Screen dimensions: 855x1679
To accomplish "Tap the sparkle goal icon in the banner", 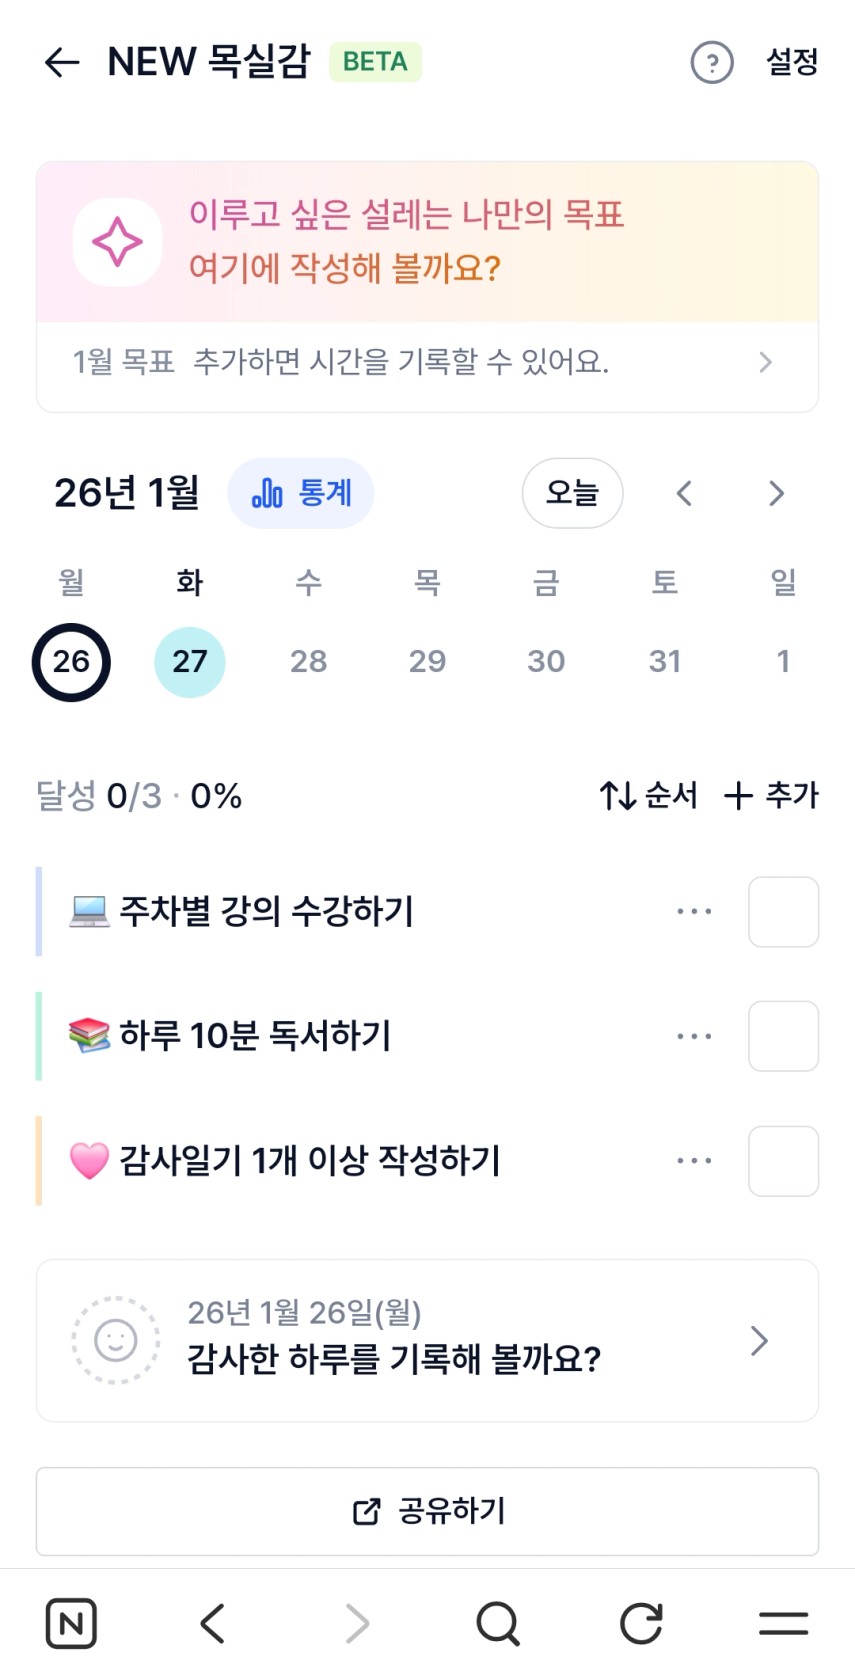I will coord(117,242).
